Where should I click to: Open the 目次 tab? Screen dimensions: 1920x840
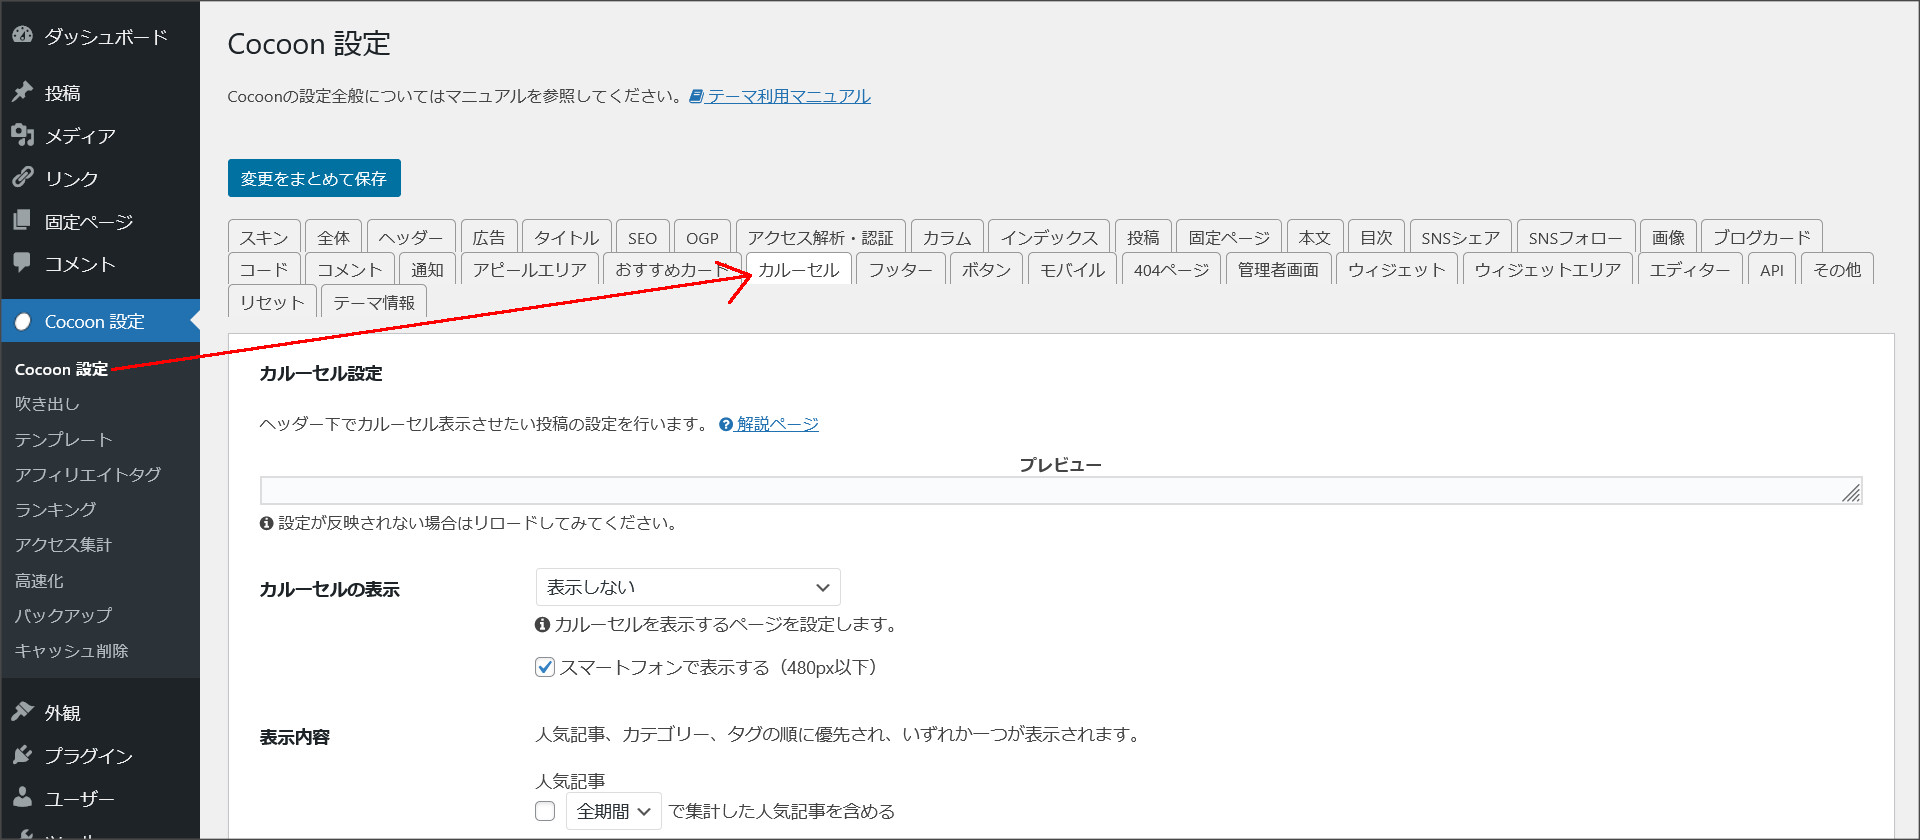pos(1376,237)
